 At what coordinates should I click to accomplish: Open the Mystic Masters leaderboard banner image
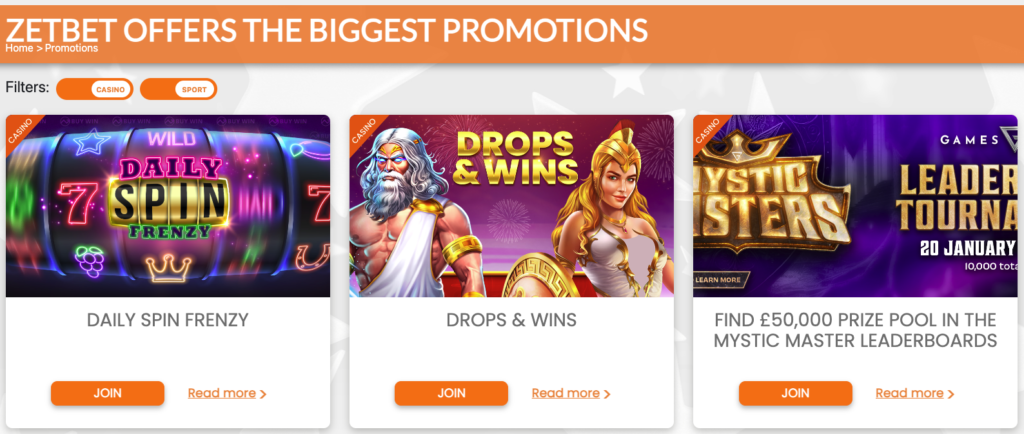[x=855, y=206]
